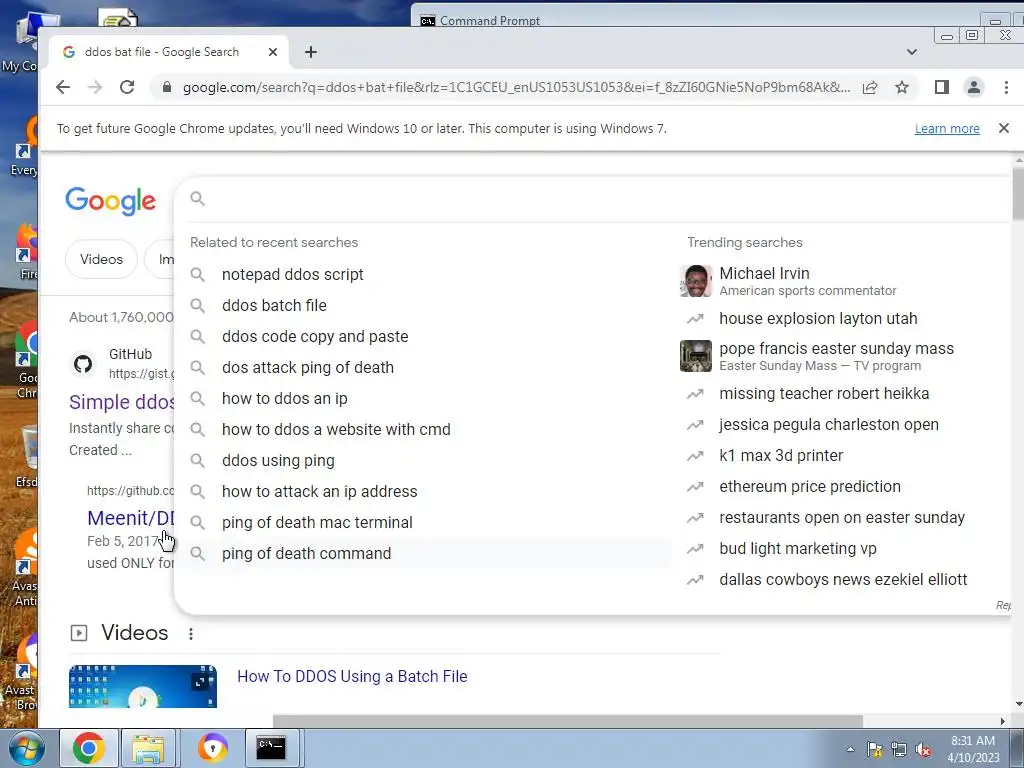The image size is (1024, 768).
Task: Open trending 'ethereum price prediction'
Action: coord(810,487)
